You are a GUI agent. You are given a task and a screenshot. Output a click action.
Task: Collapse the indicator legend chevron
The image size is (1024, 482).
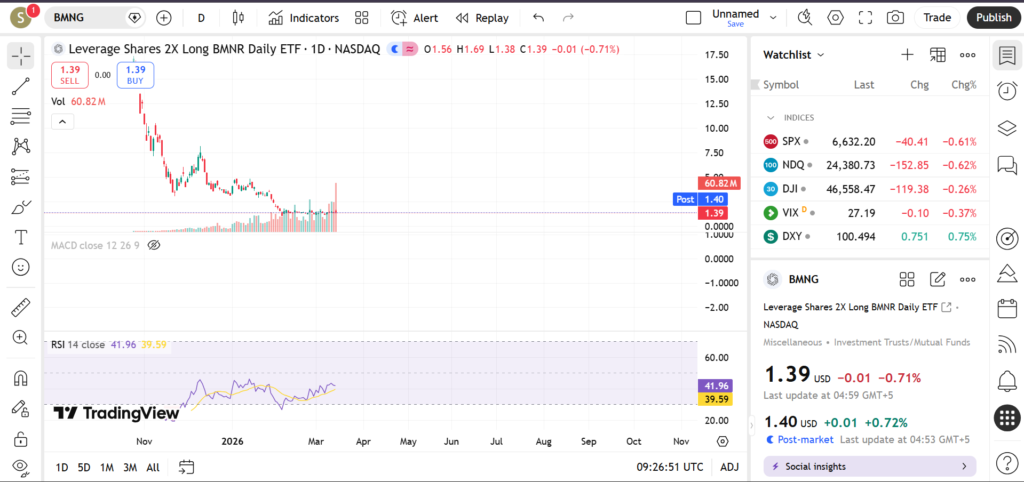point(62,121)
